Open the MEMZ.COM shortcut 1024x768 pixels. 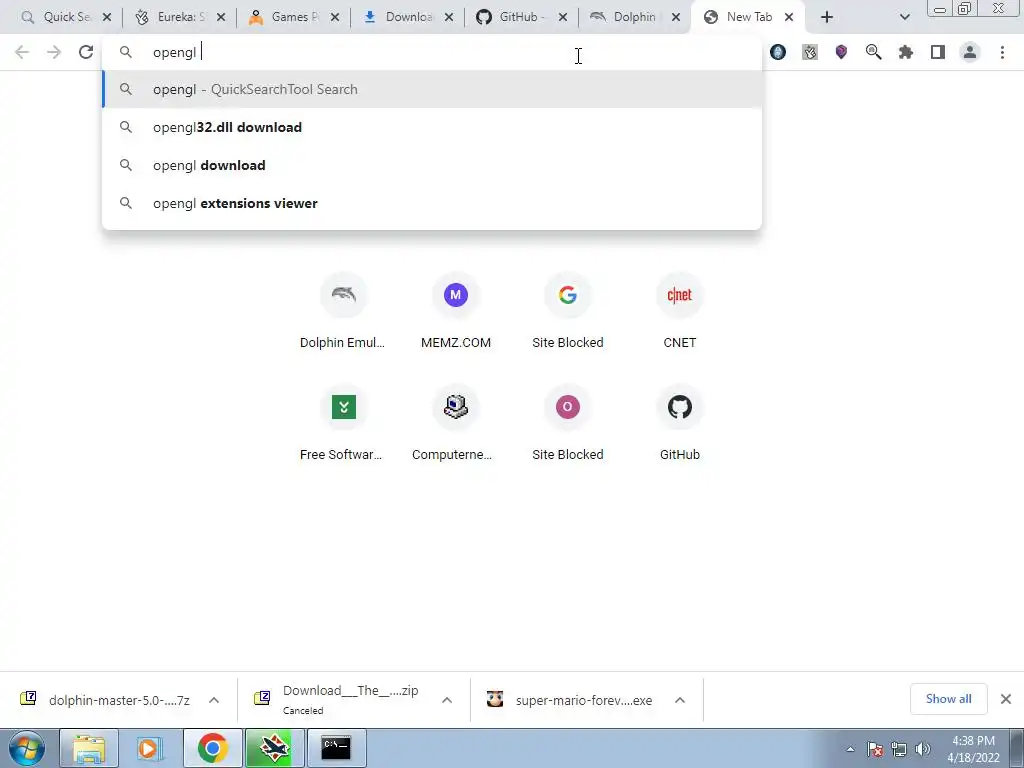[x=456, y=313]
